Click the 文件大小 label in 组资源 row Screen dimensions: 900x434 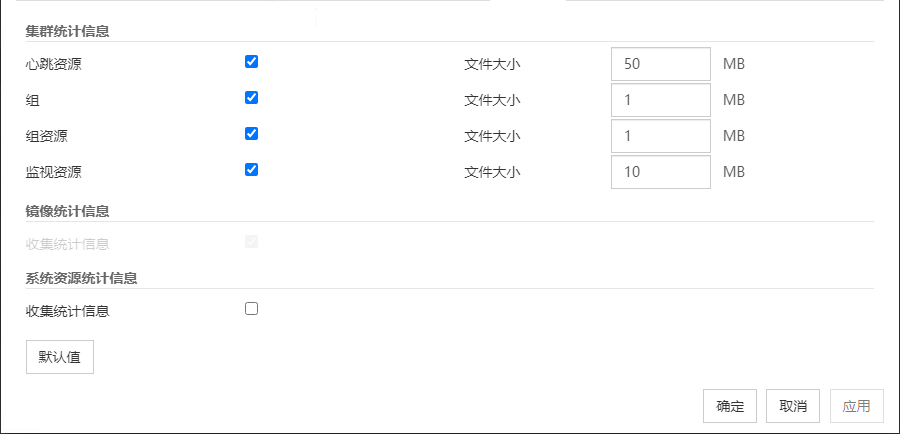coord(493,136)
